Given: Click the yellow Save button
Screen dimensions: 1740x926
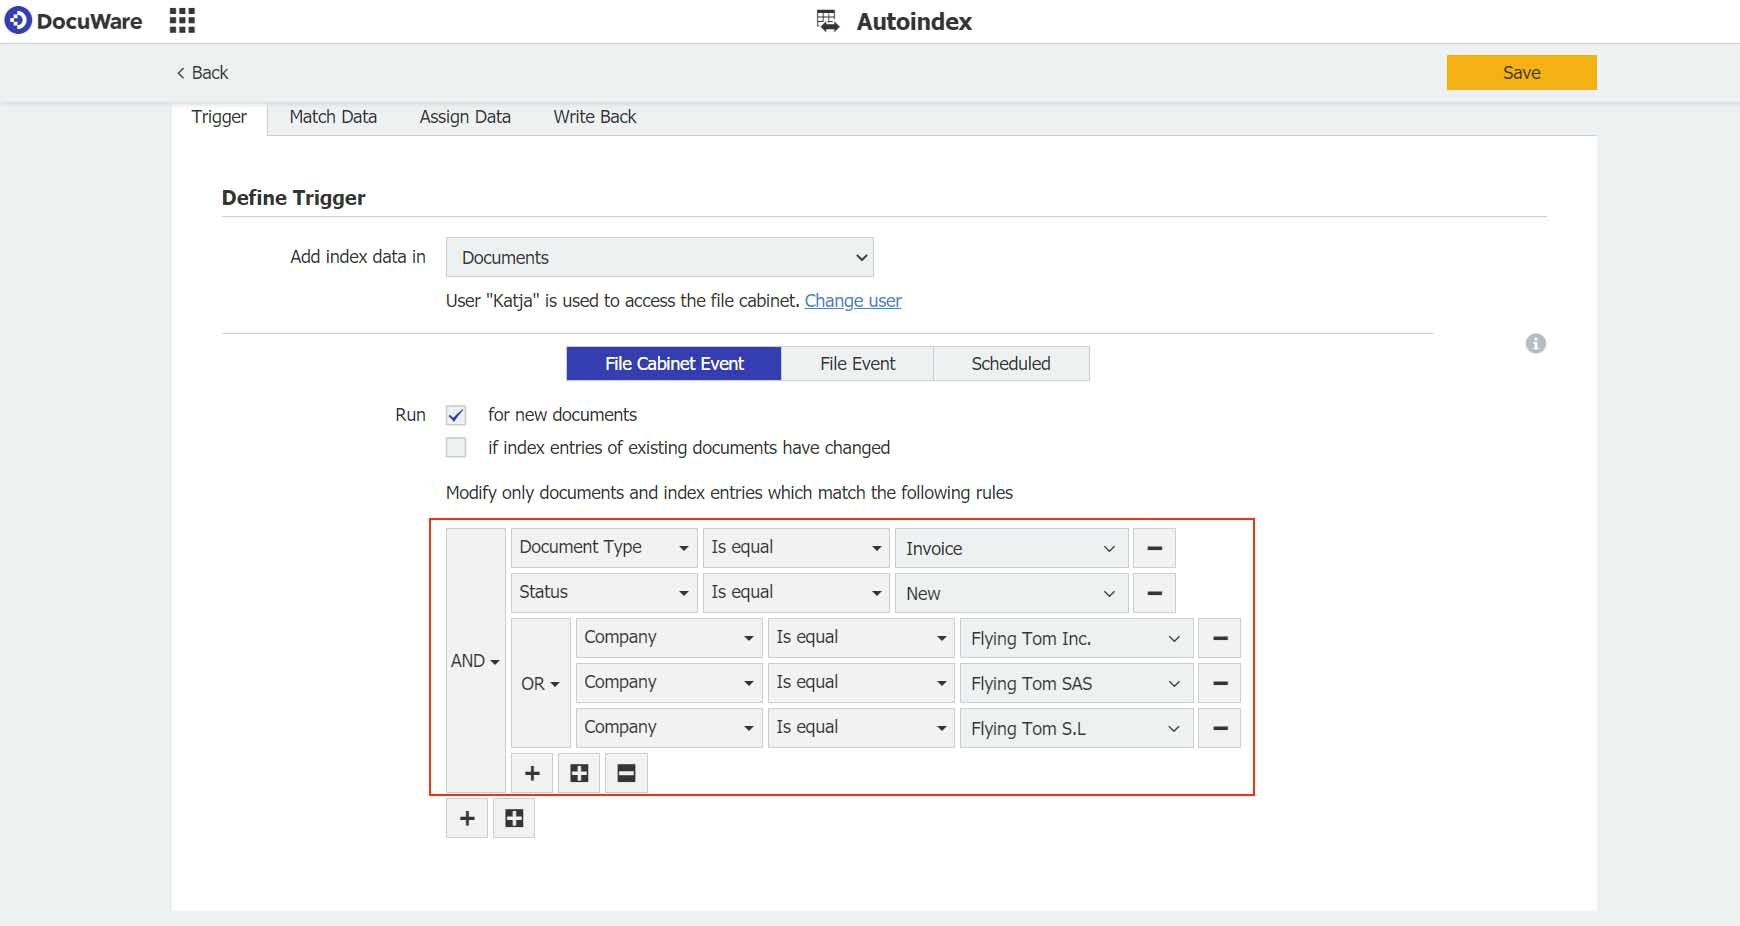Looking at the screenshot, I should pyautogui.click(x=1520, y=73).
